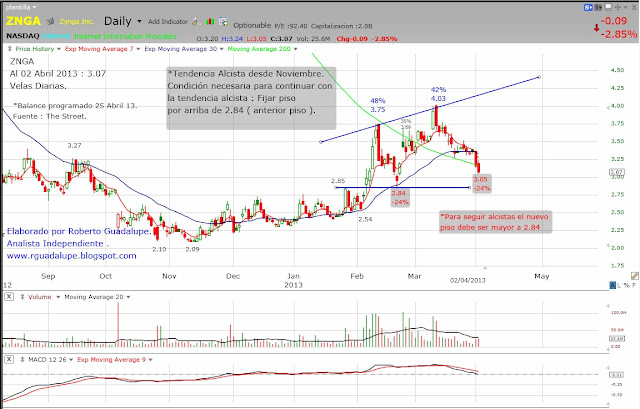Click the Chg -0.09 -2.85% readout
Viewport: 640px width, 409px height.
367,39
